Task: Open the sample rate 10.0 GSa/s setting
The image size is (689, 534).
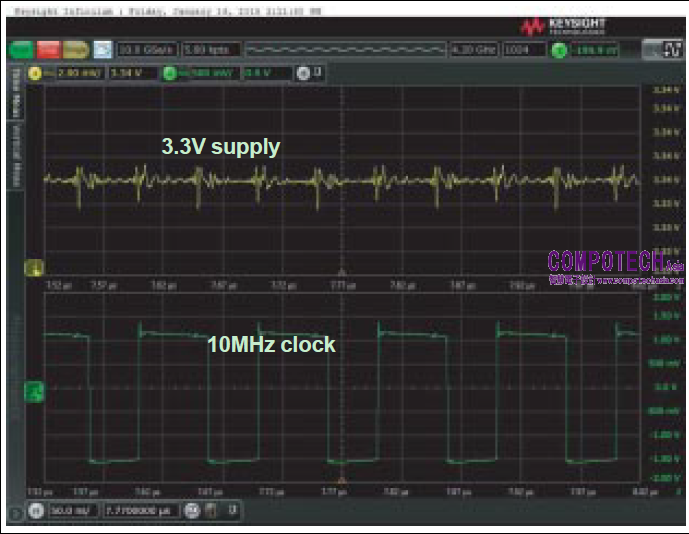Action: pyautogui.click(x=146, y=49)
